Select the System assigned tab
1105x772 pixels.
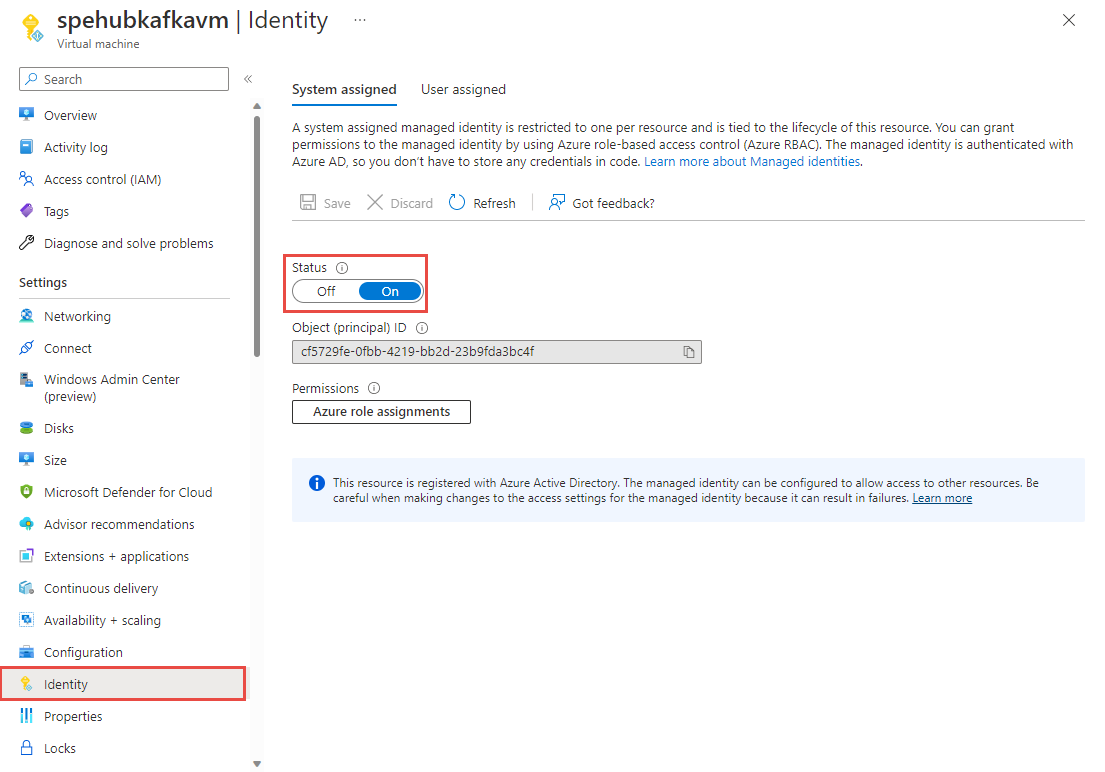tap(344, 89)
